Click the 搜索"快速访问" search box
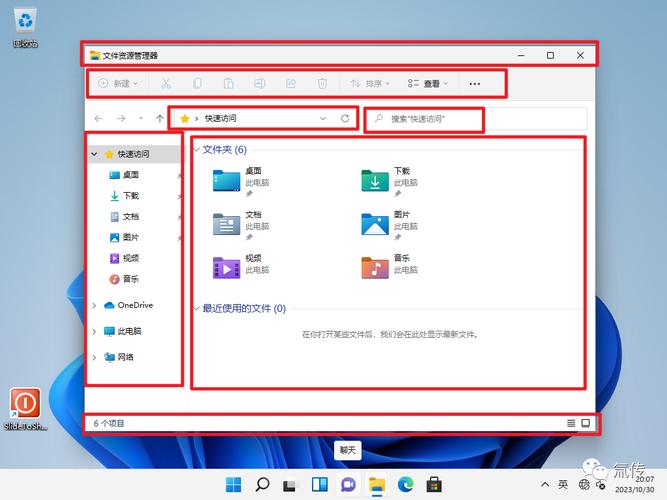 click(x=476, y=119)
